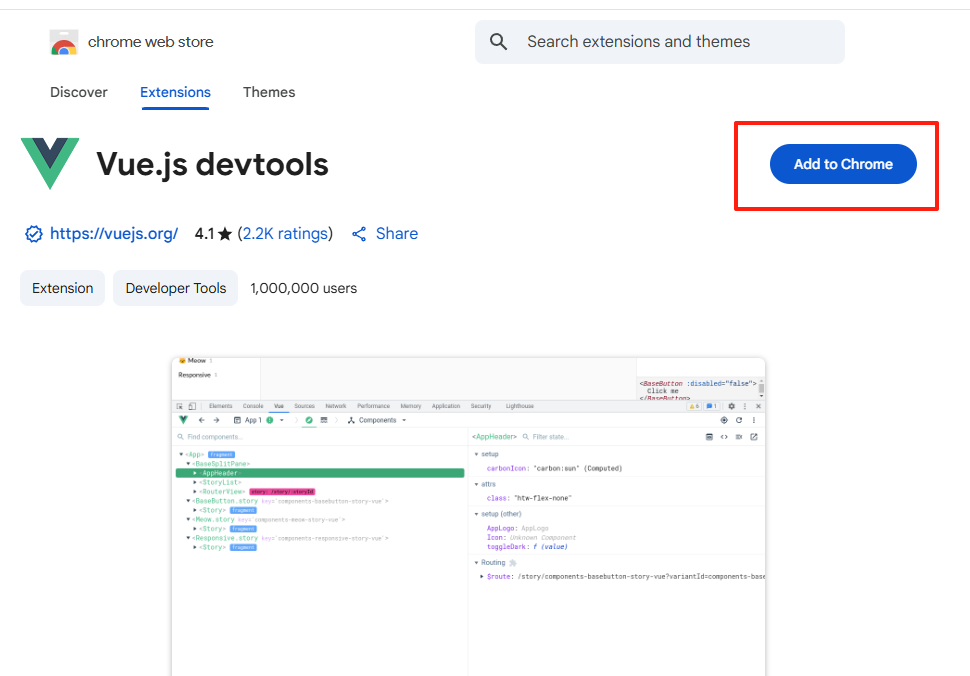Screen dimensions: 970x676
Task: Click the "1,000,000 users" text
Action: pyautogui.click(x=304, y=288)
